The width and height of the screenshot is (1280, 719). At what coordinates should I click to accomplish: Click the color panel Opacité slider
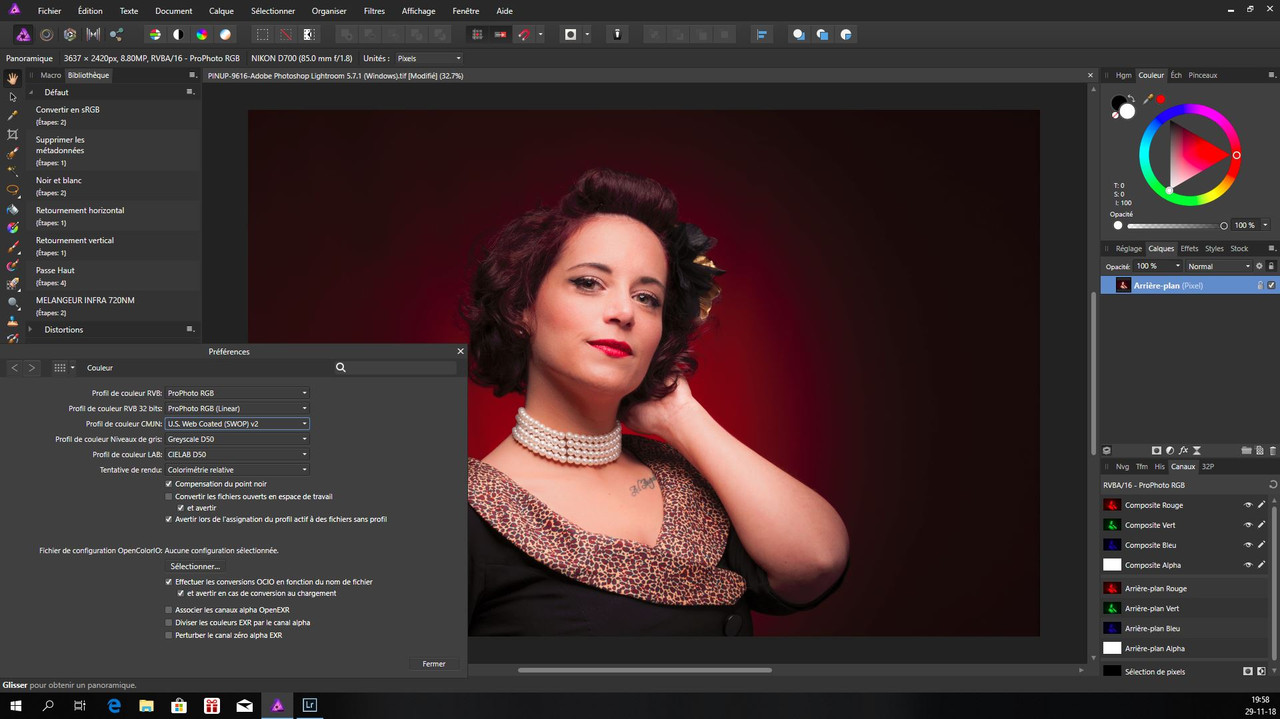click(x=1175, y=226)
